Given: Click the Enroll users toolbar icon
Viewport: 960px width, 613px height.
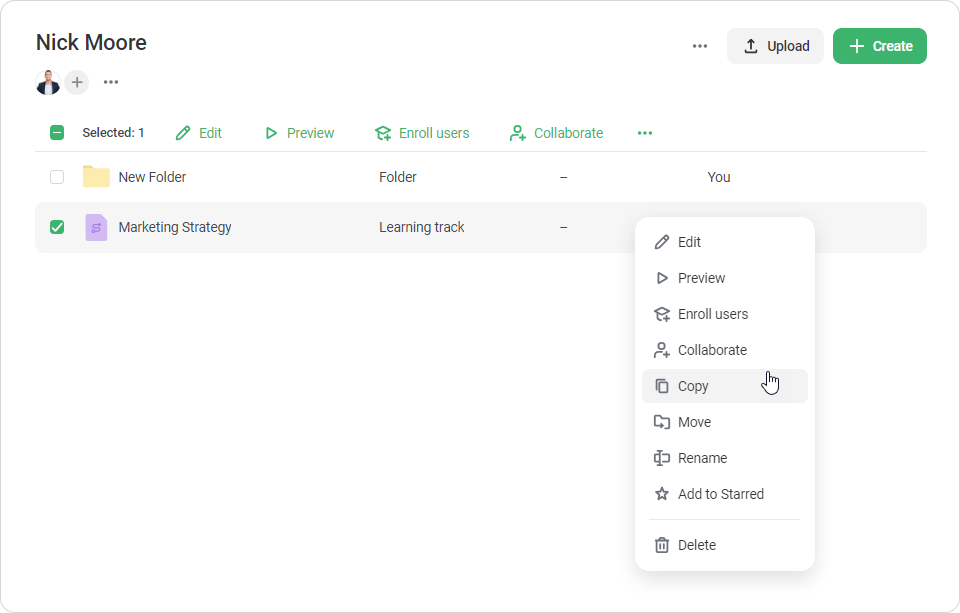Looking at the screenshot, I should pyautogui.click(x=383, y=133).
